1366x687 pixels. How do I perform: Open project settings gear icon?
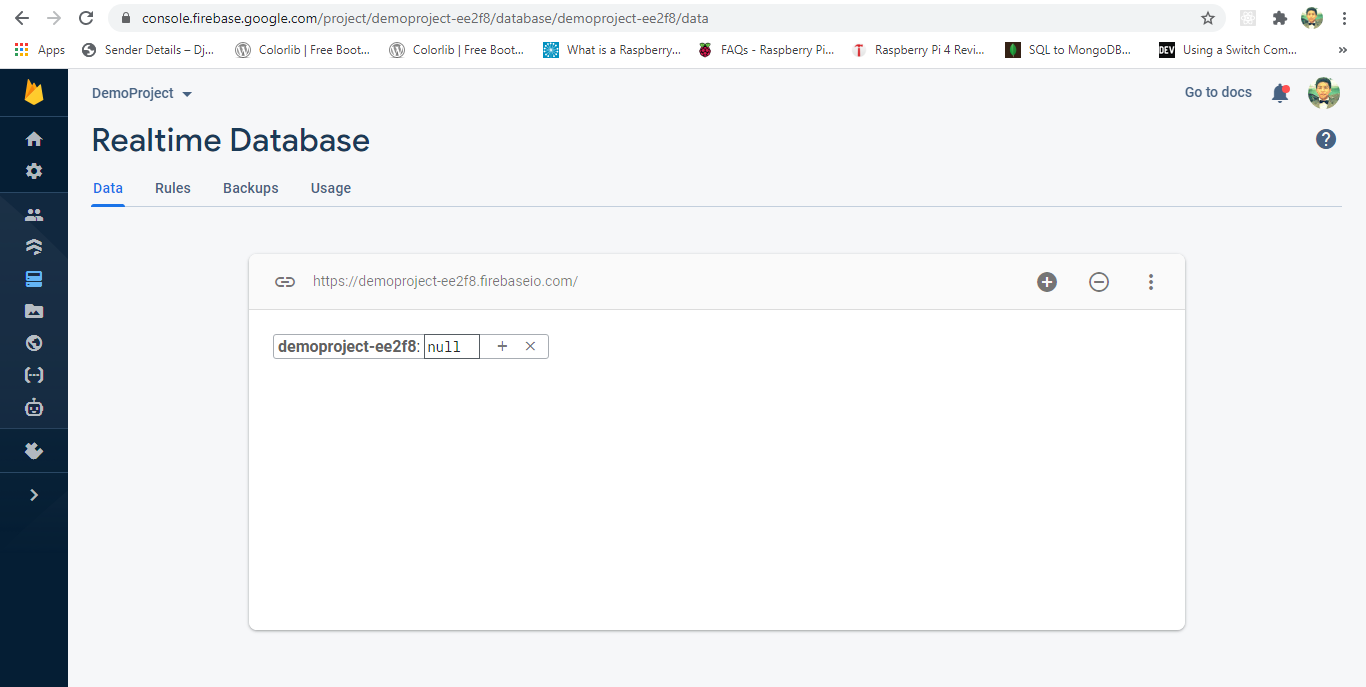(x=34, y=171)
